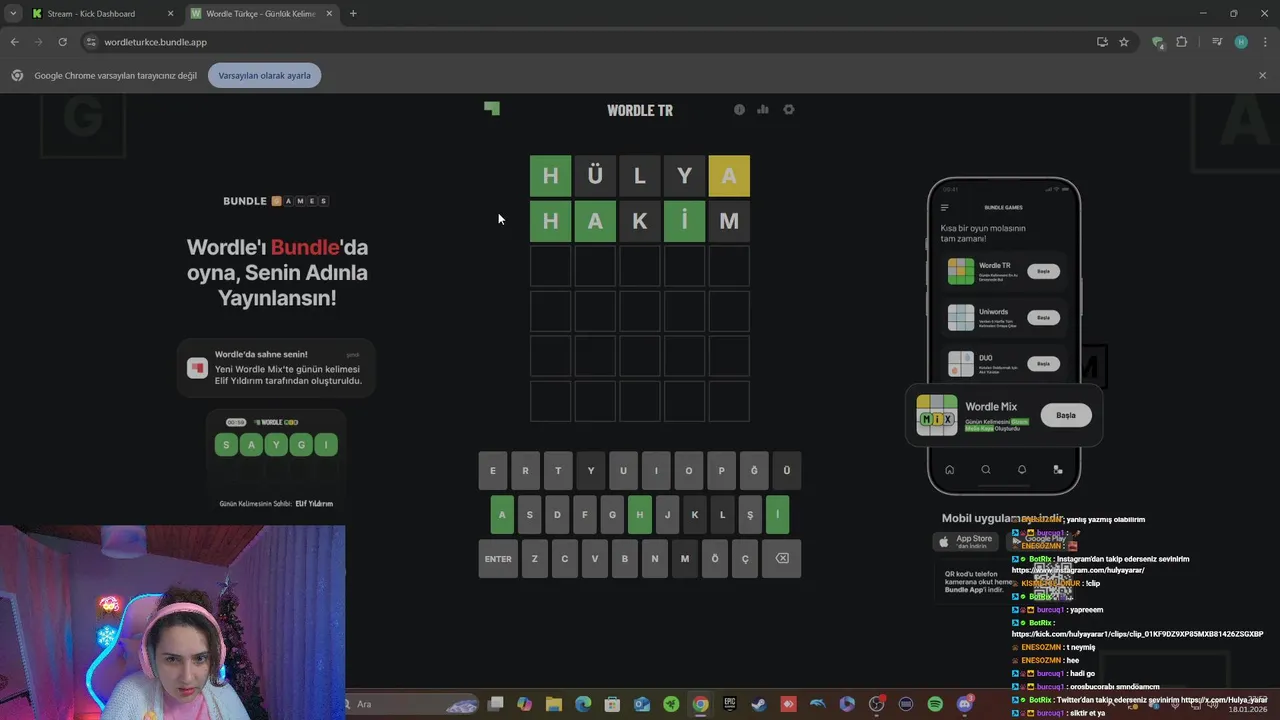Screen dimensions: 1280x720
Task: Click the Ç key on the Wordle keyboard
Action: click(744, 559)
